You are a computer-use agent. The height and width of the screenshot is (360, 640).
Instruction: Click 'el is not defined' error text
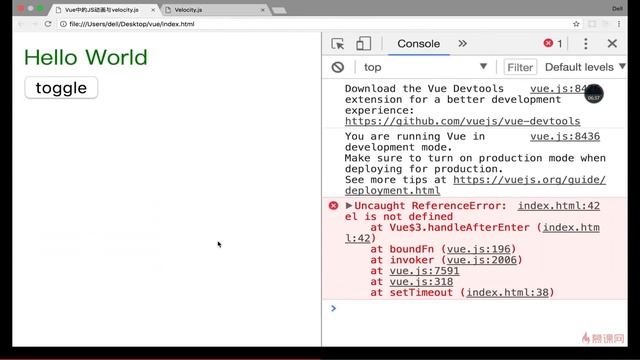point(399,216)
